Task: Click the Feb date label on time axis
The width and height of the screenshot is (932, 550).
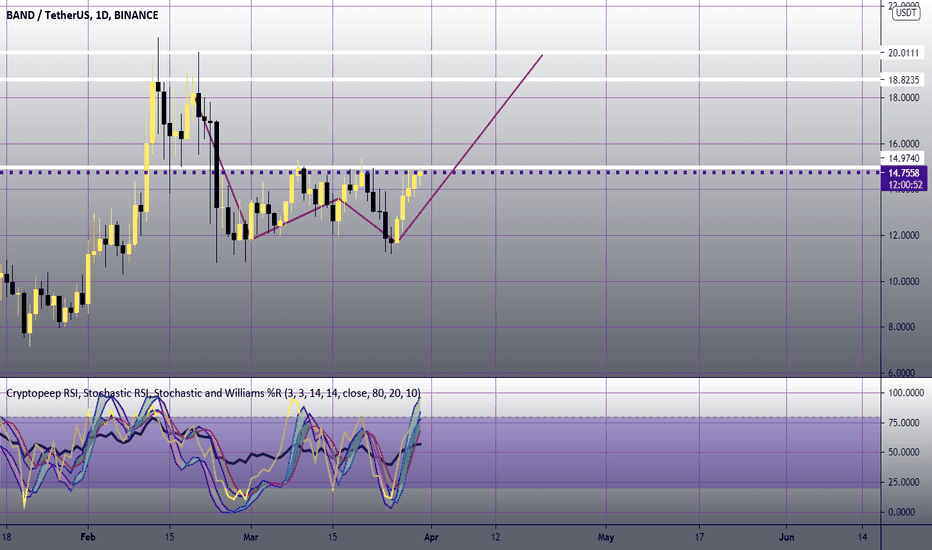Action: tap(88, 537)
